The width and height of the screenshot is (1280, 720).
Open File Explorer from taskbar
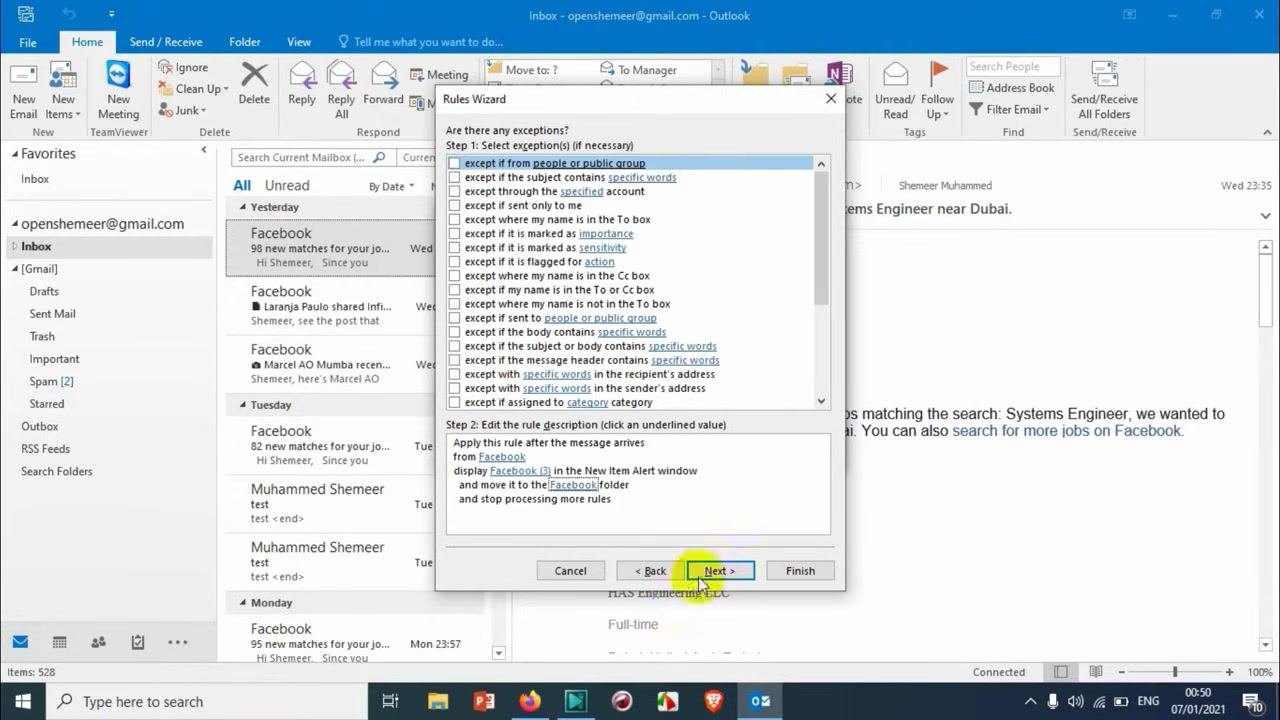(437, 701)
